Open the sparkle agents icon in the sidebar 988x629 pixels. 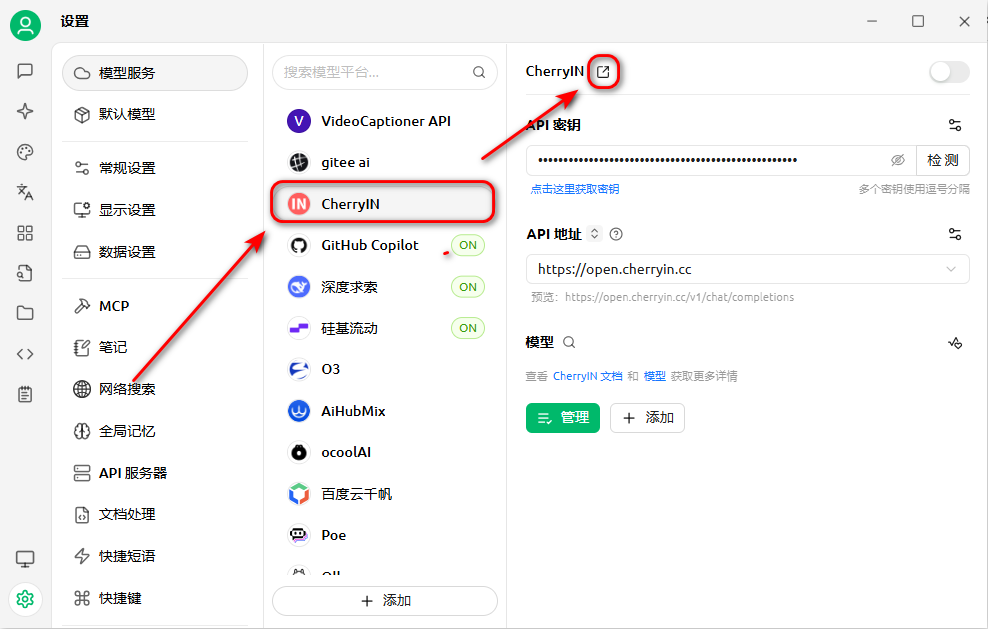[x=25, y=112]
